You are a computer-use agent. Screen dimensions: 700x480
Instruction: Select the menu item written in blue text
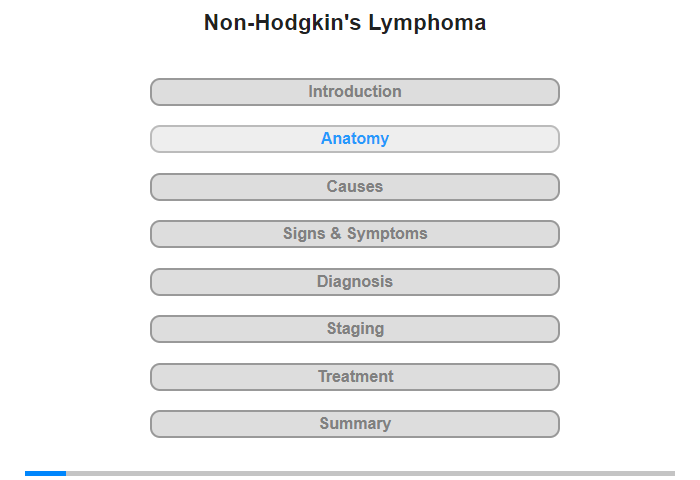point(354,139)
